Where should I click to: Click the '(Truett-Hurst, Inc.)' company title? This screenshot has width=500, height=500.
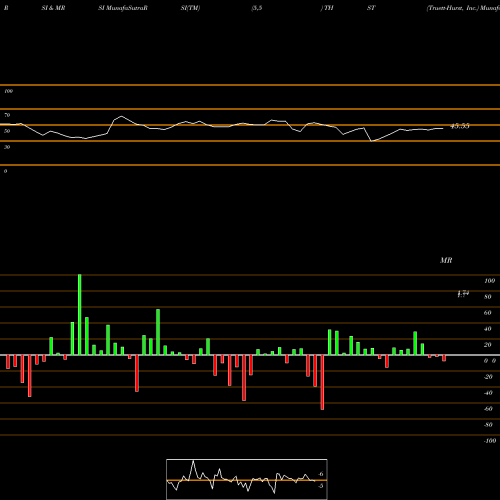(453, 8)
